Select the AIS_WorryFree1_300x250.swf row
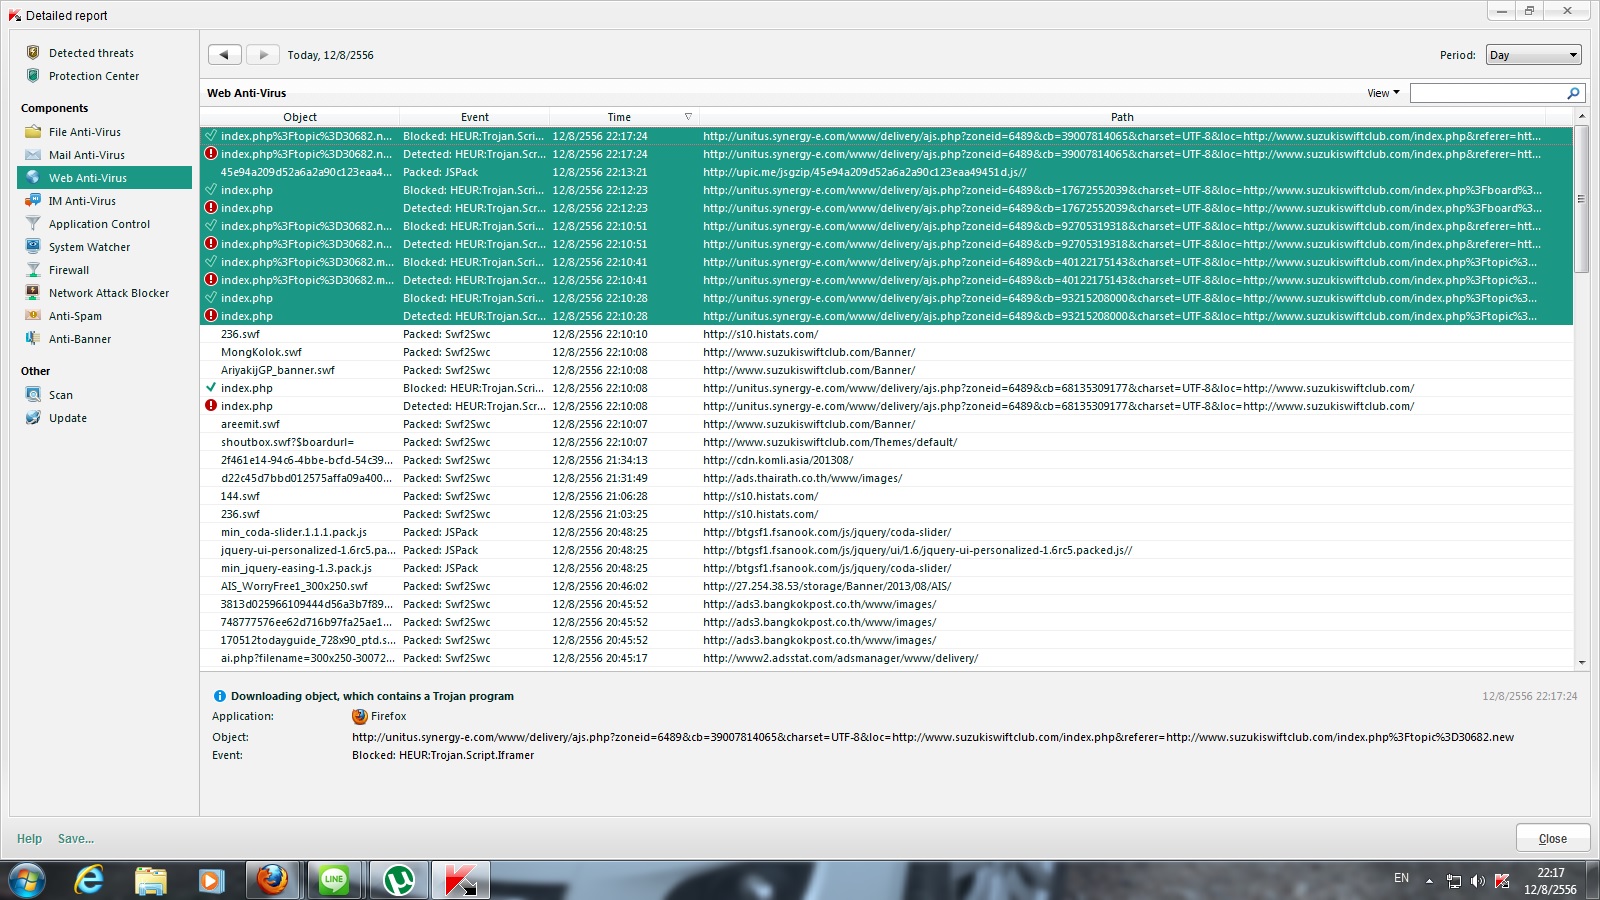 886,586
